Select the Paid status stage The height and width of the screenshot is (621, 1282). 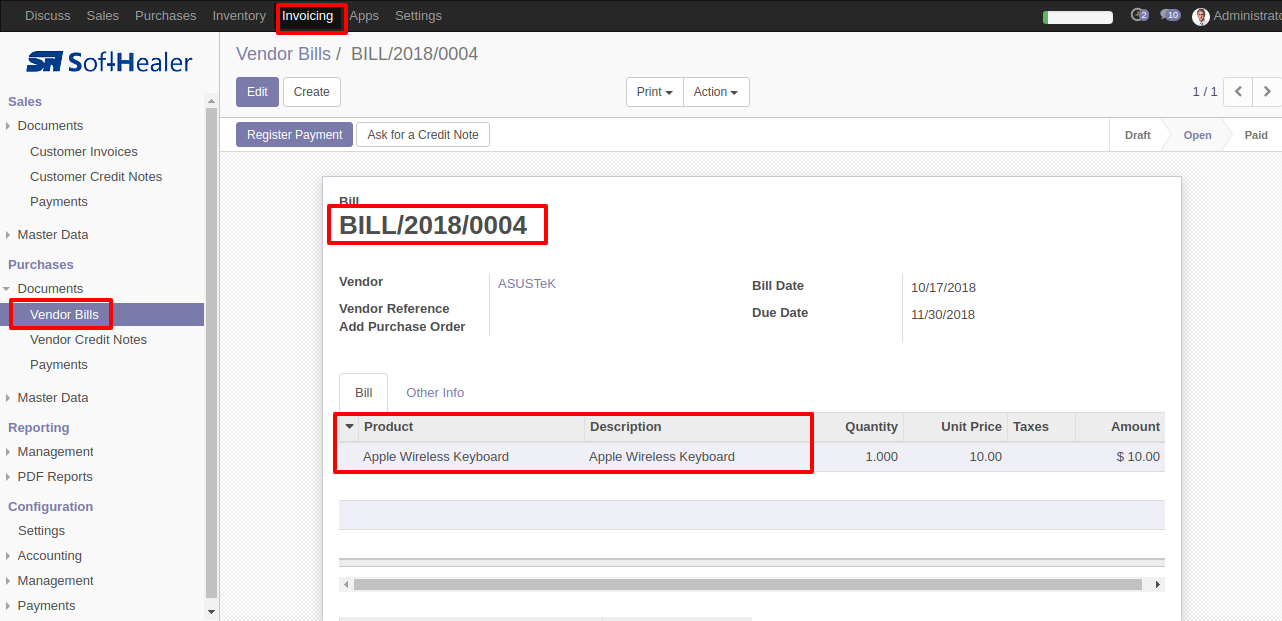(x=1256, y=135)
